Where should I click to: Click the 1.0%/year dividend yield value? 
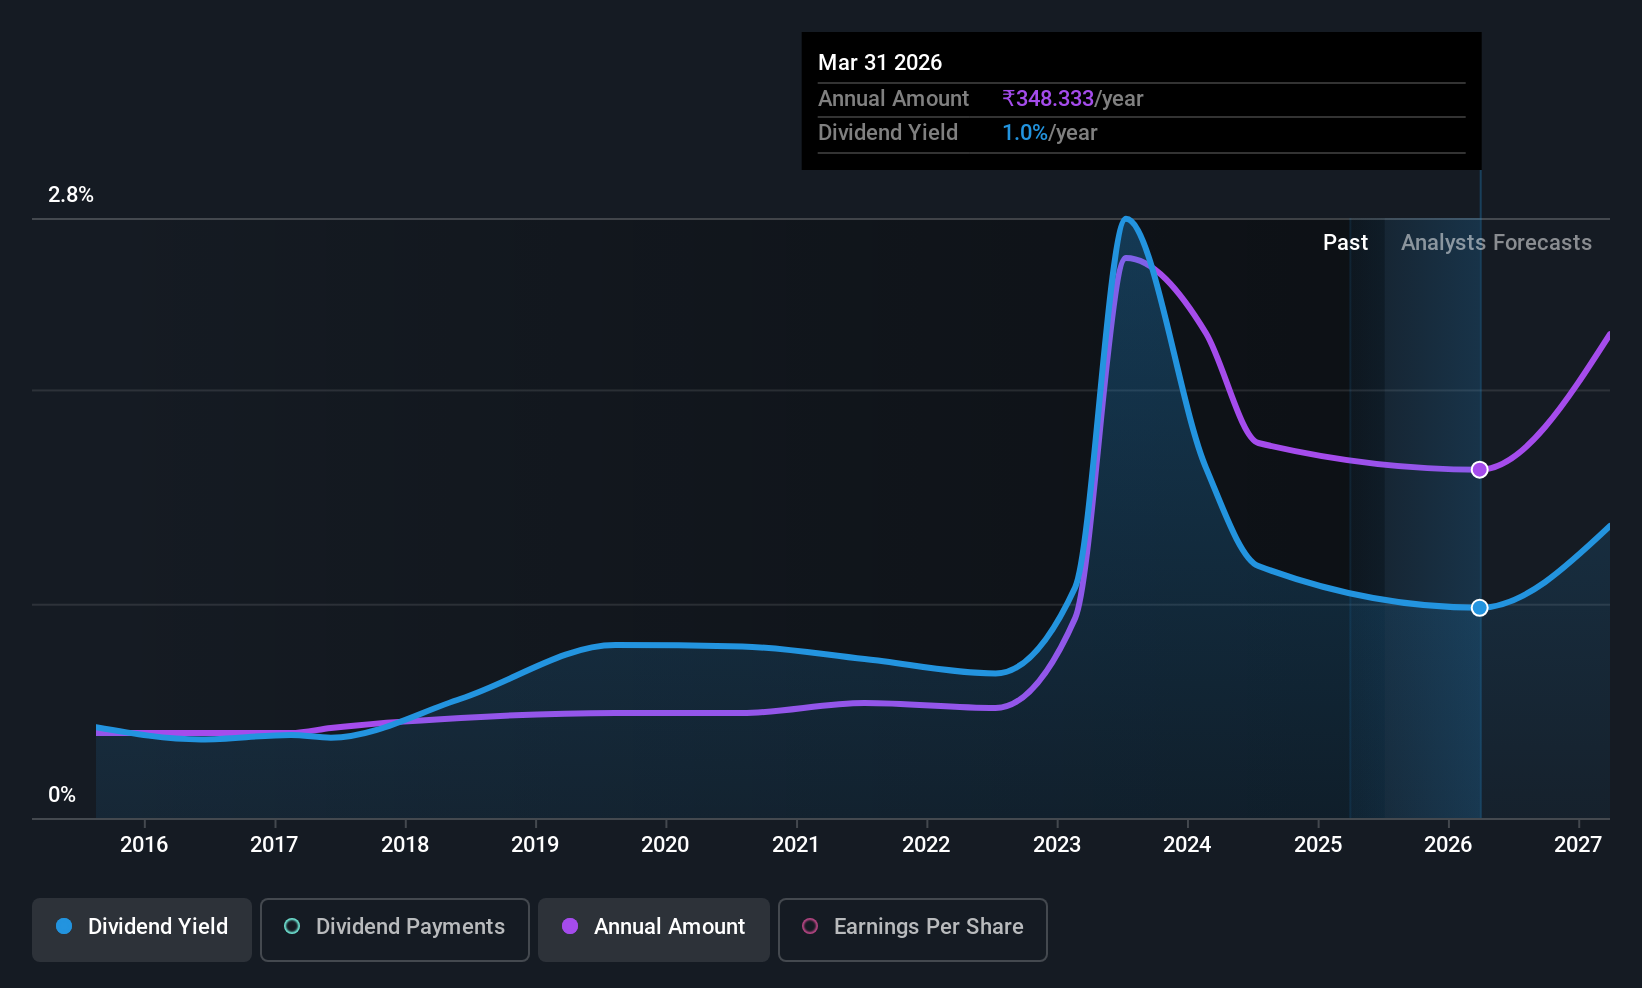[1050, 133]
